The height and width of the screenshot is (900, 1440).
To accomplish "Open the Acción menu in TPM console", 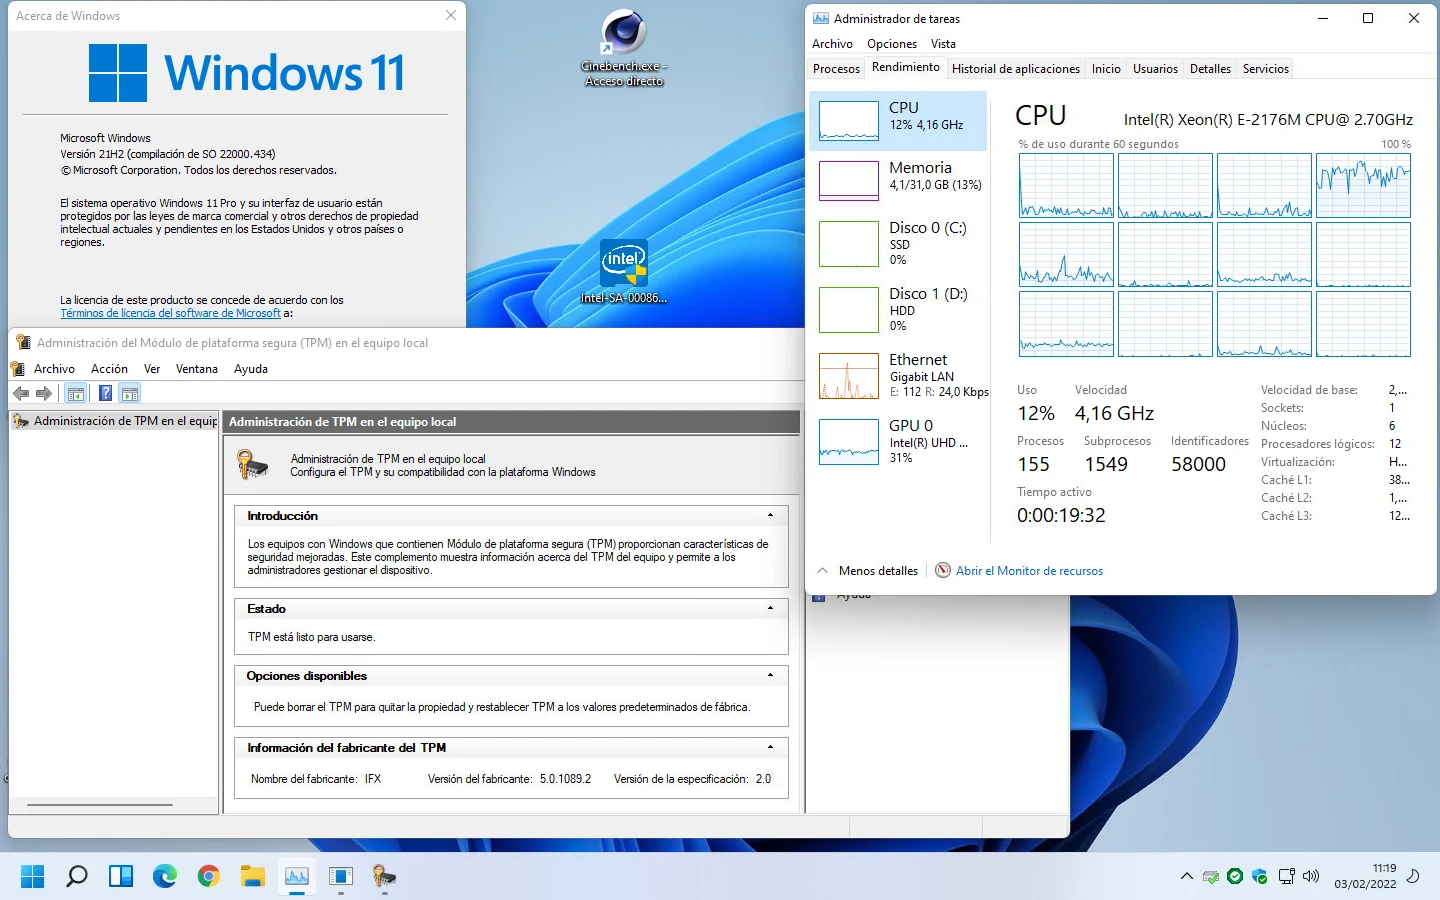I will pyautogui.click(x=109, y=369).
